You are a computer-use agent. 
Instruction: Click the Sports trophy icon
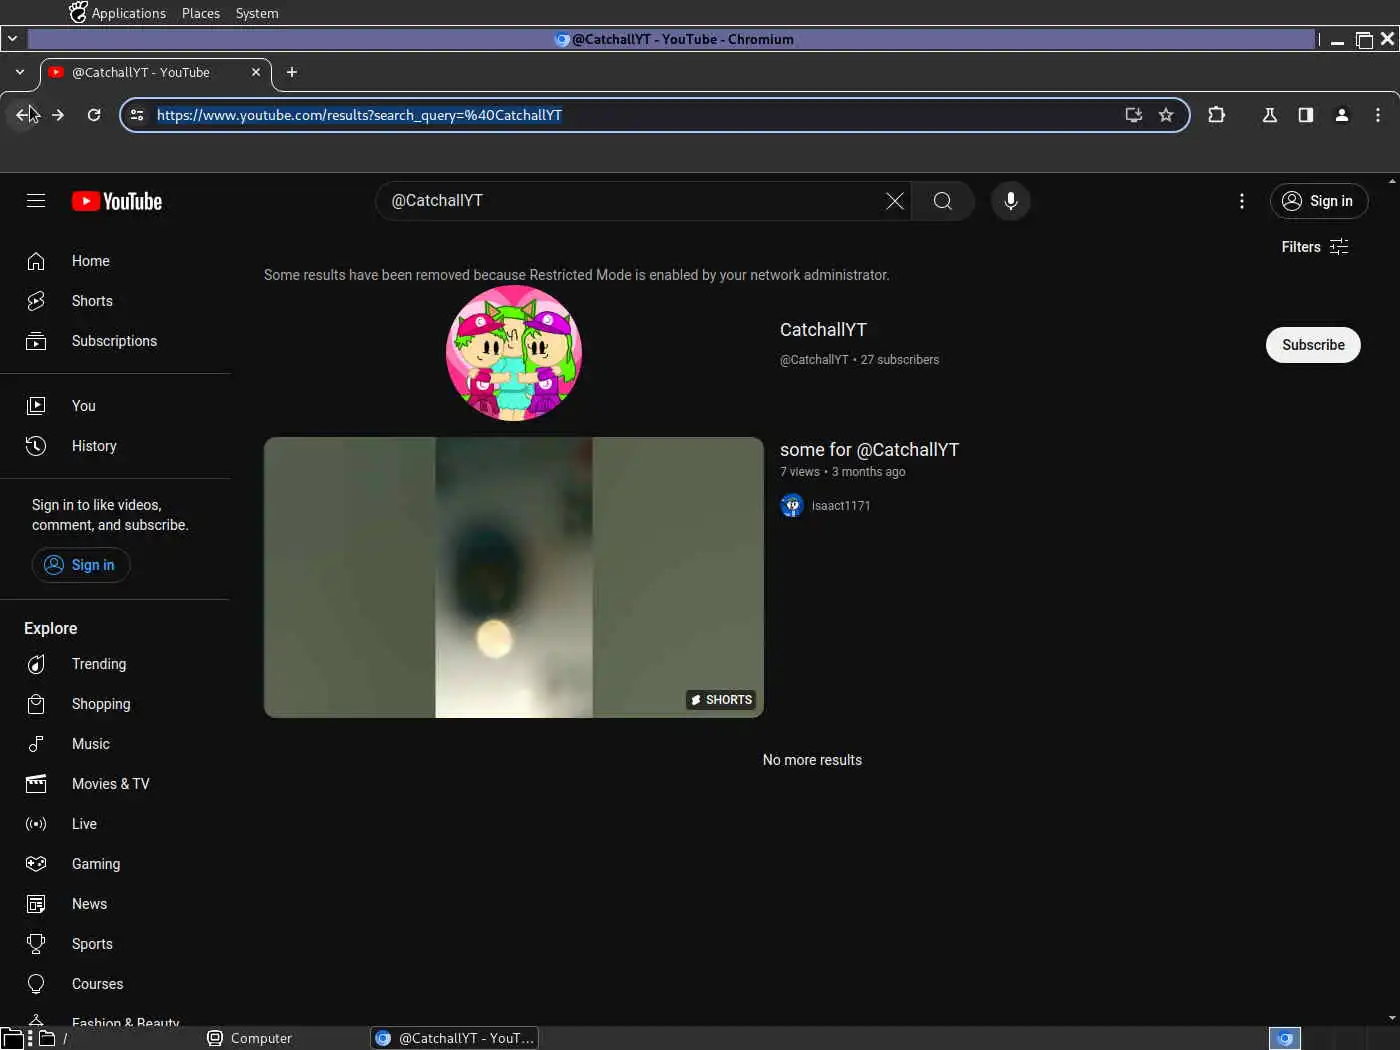coord(36,944)
